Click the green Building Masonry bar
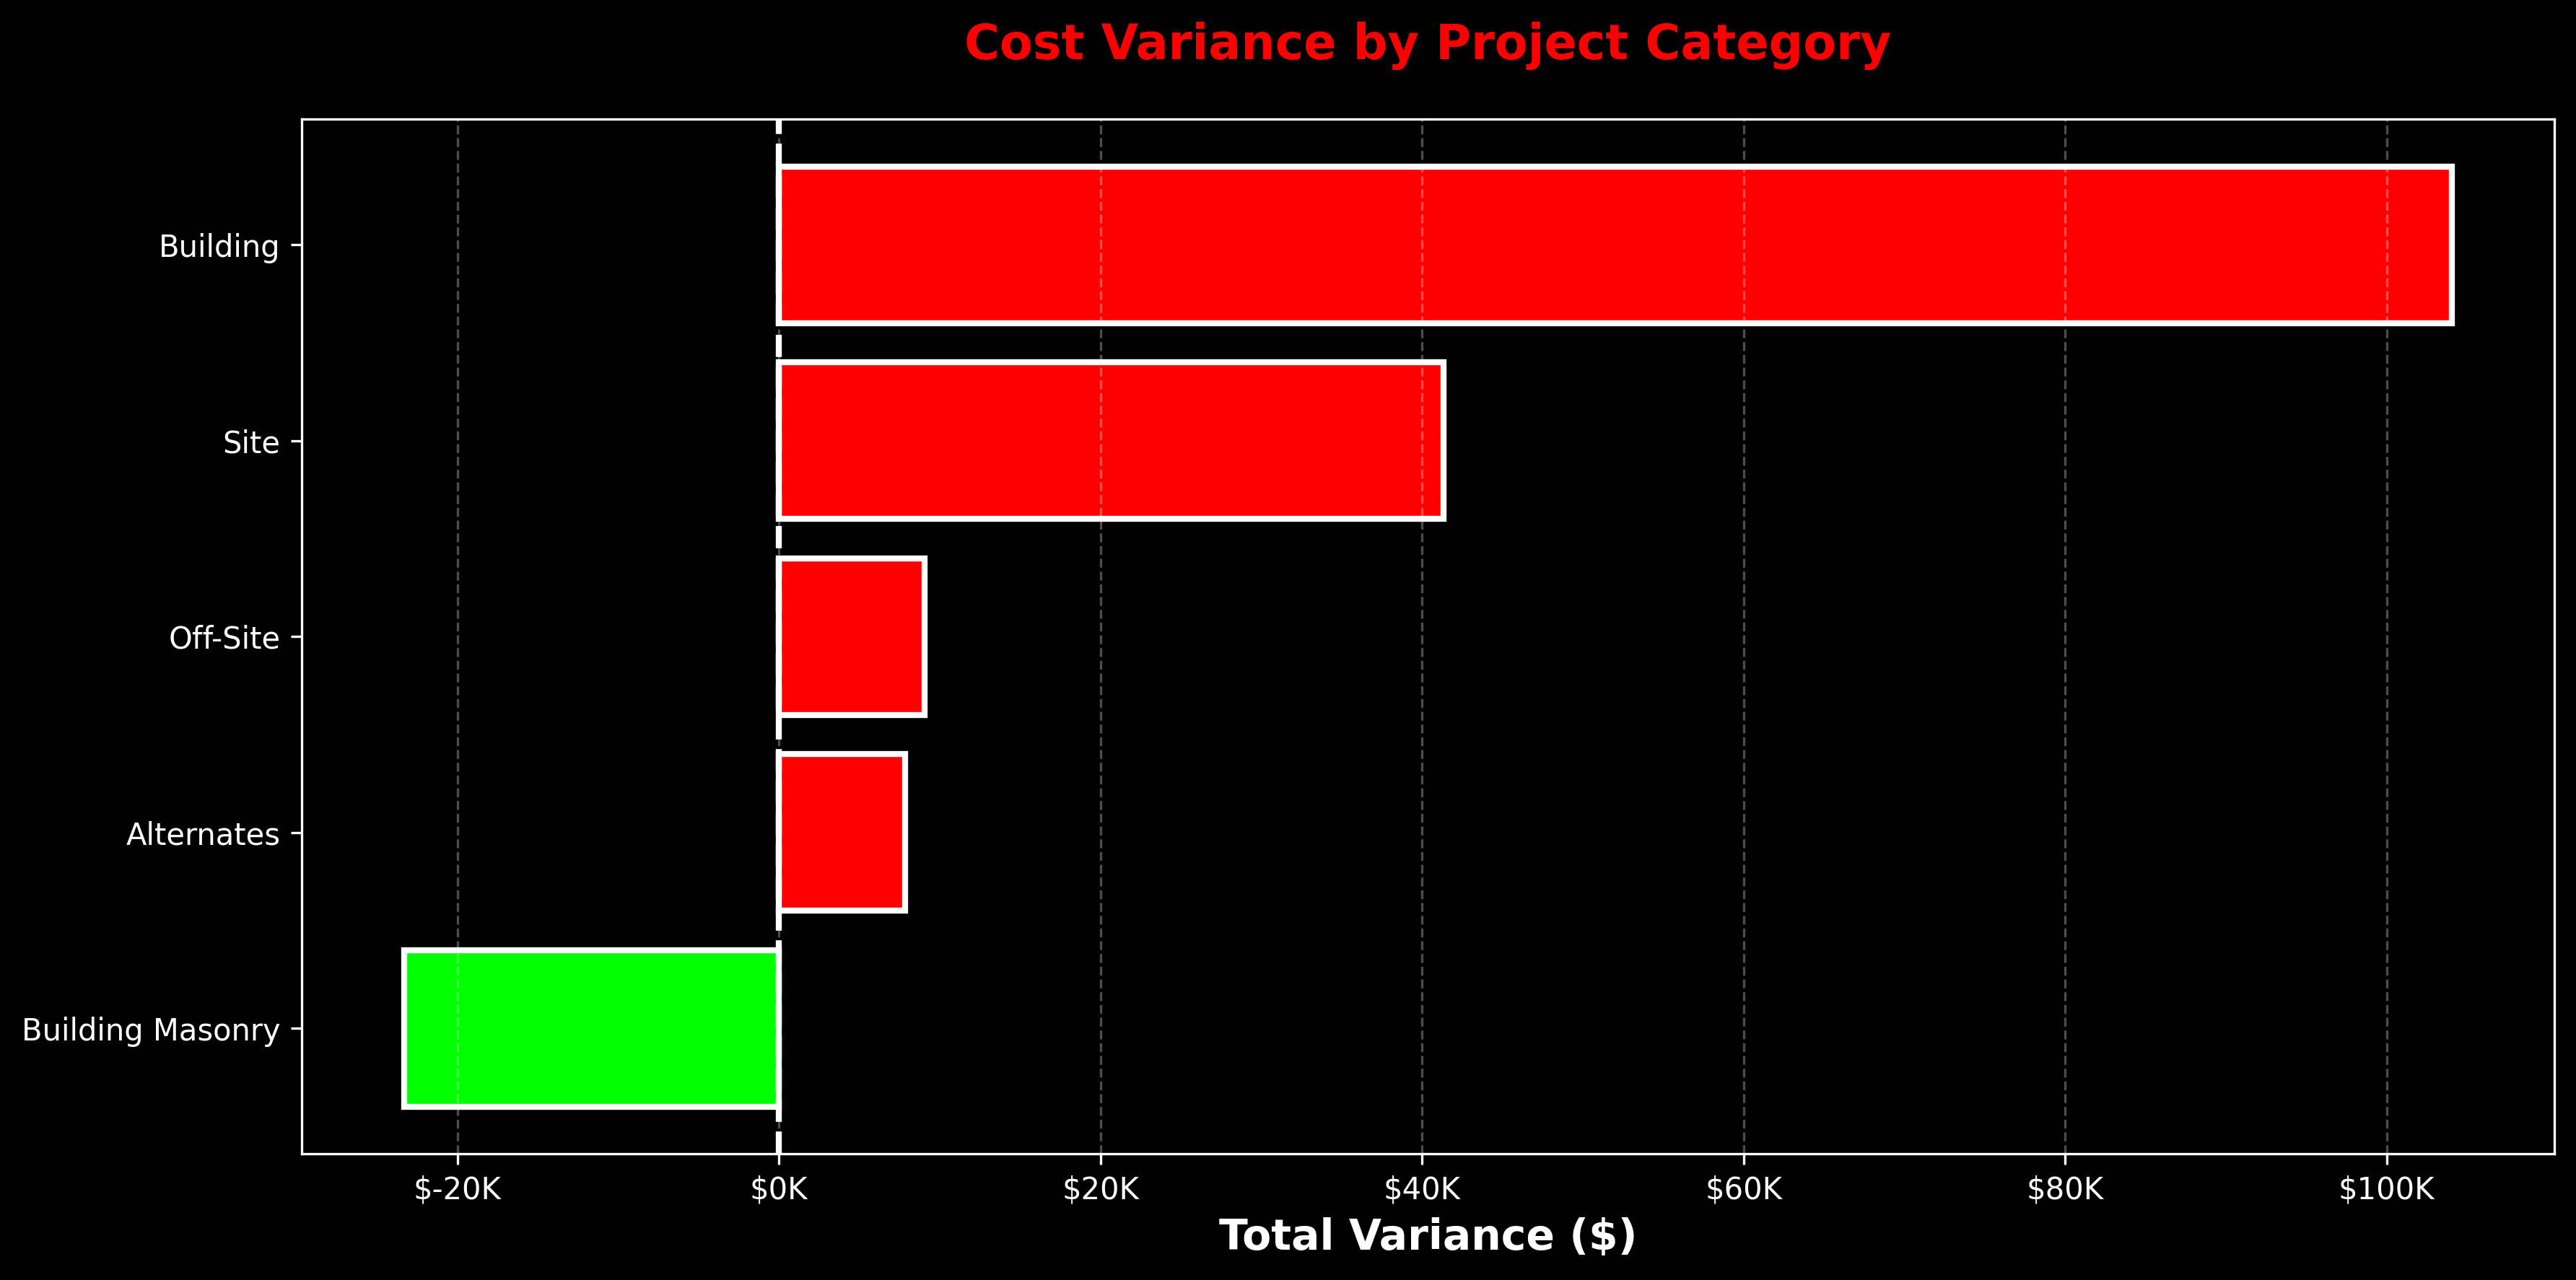 (590, 1028)
